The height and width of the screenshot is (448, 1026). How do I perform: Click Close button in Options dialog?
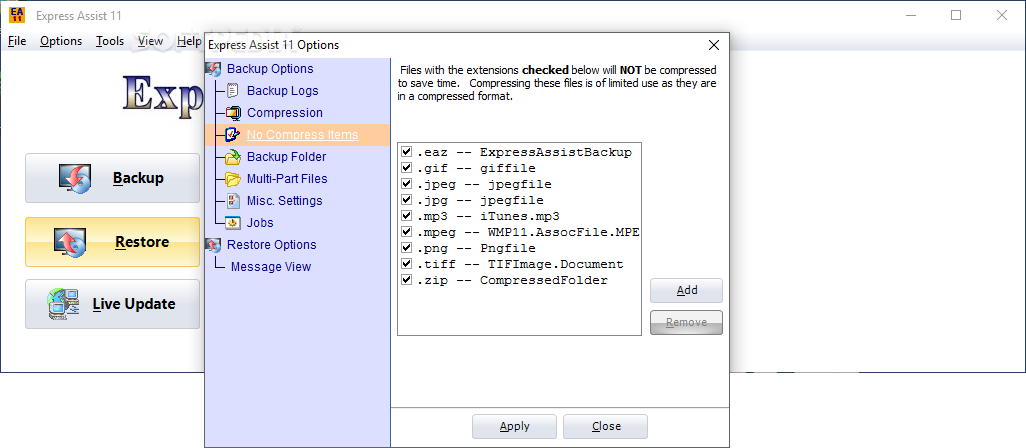pos(606,426)
